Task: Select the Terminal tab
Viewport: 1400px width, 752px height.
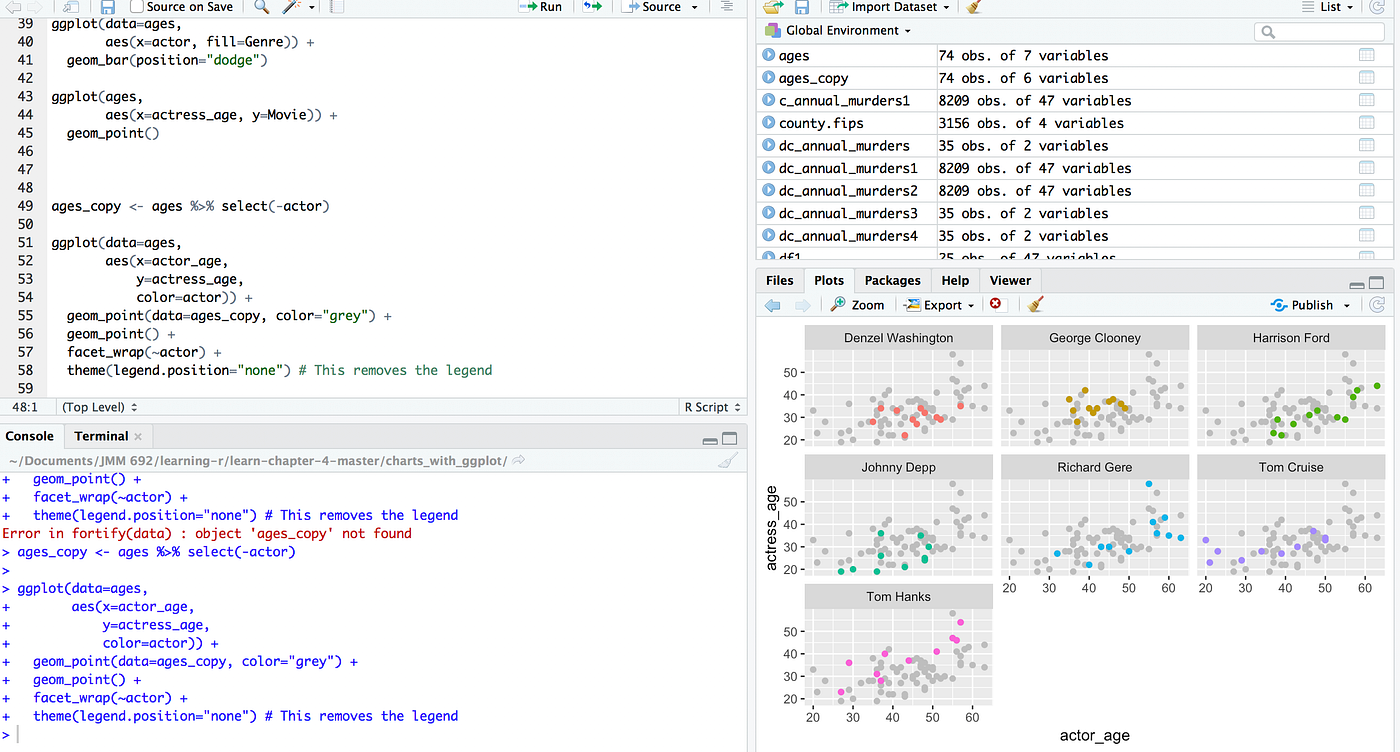Action: tap(100, 436)
